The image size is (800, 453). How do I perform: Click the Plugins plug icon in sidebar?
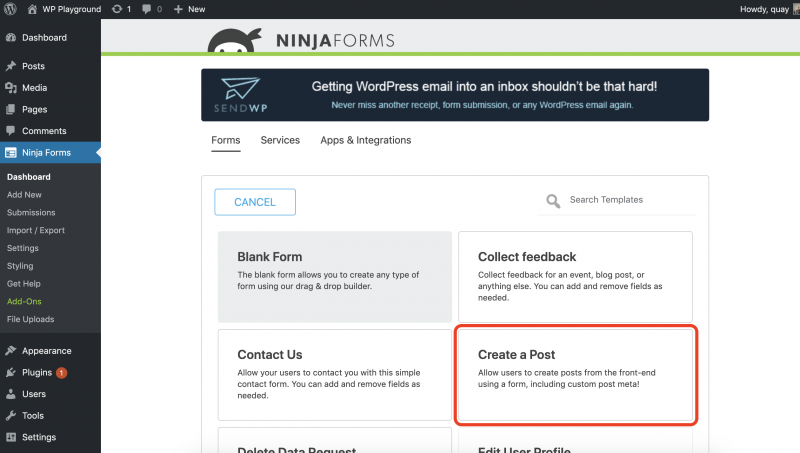(x=11, y=372)
